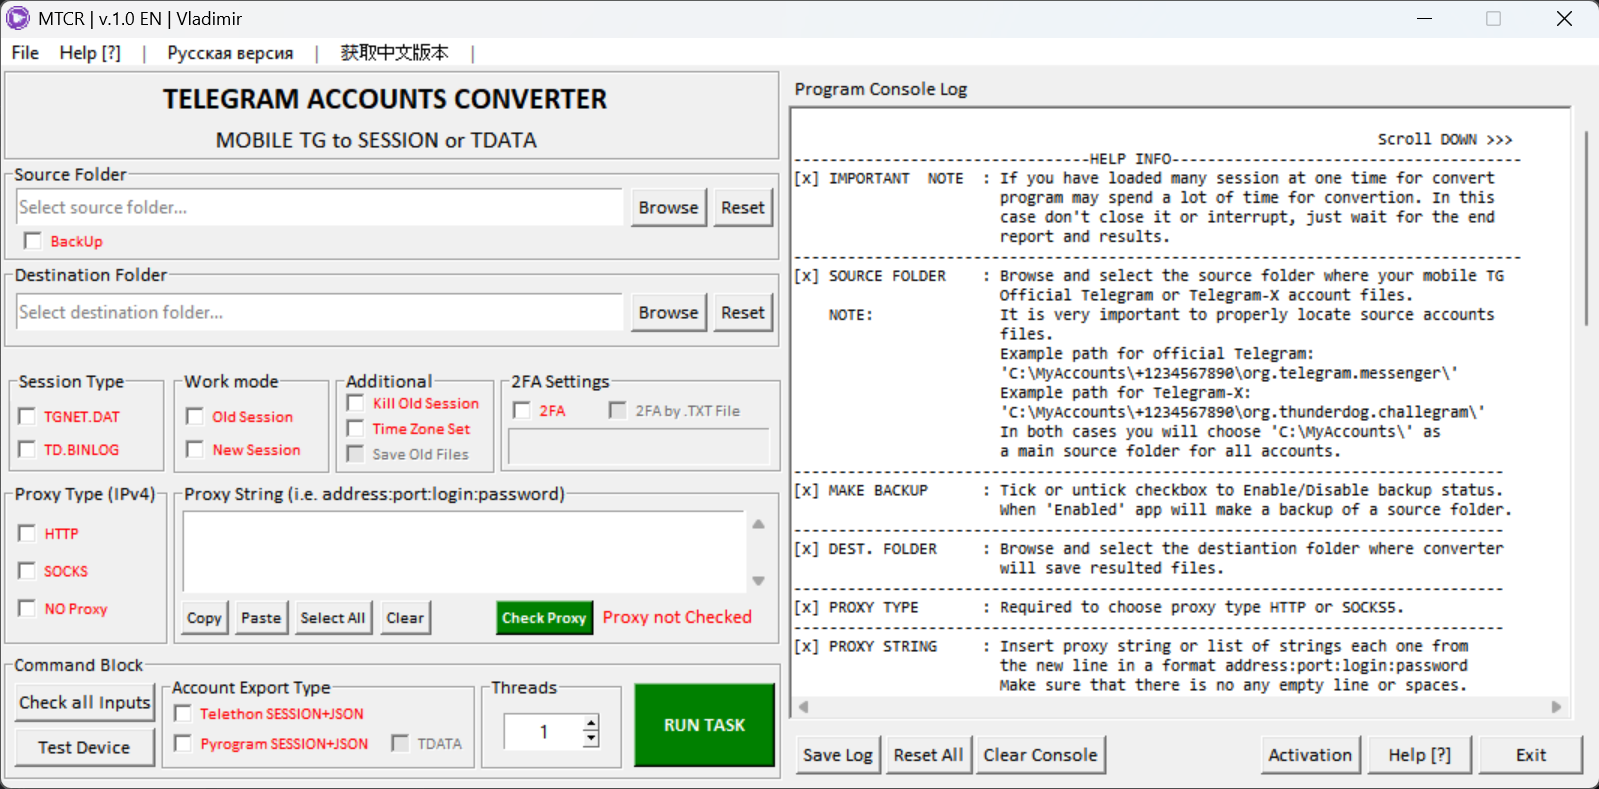Enable Telethon SESSION+JSON export type

point(183,713)
